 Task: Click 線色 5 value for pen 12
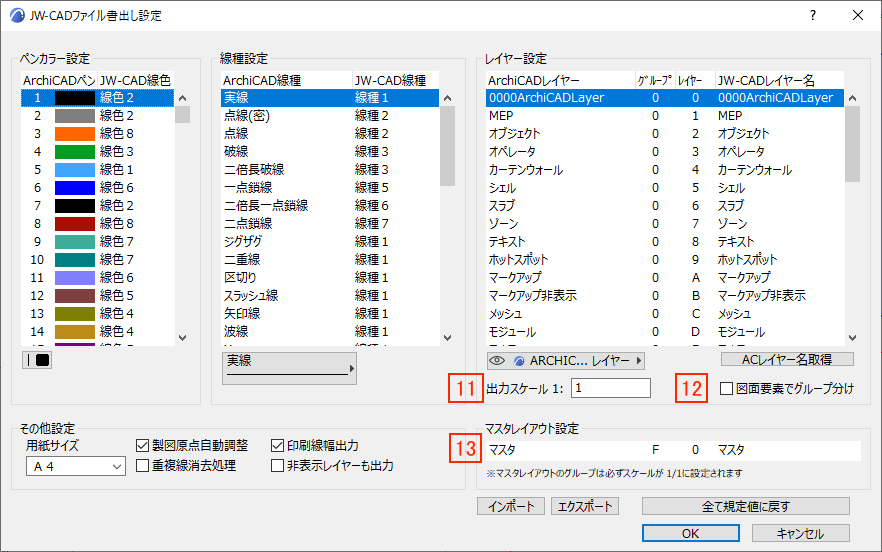pyautogui.click(x=116, y=296)
